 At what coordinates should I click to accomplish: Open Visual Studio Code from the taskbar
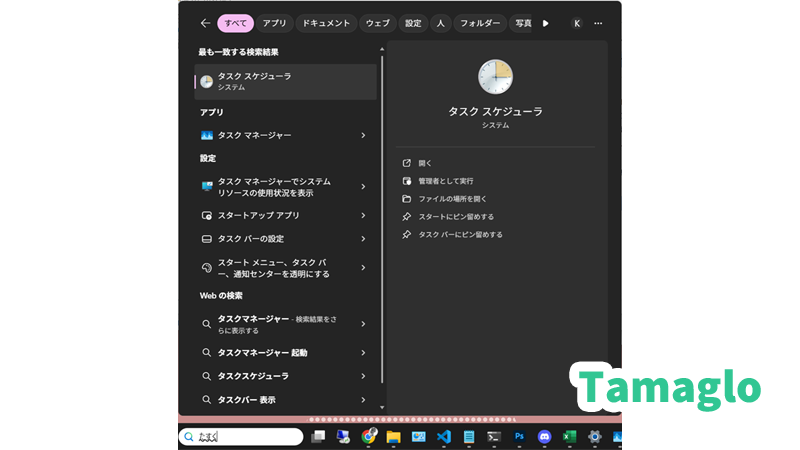pyautogui.click(x=444, y=437)
